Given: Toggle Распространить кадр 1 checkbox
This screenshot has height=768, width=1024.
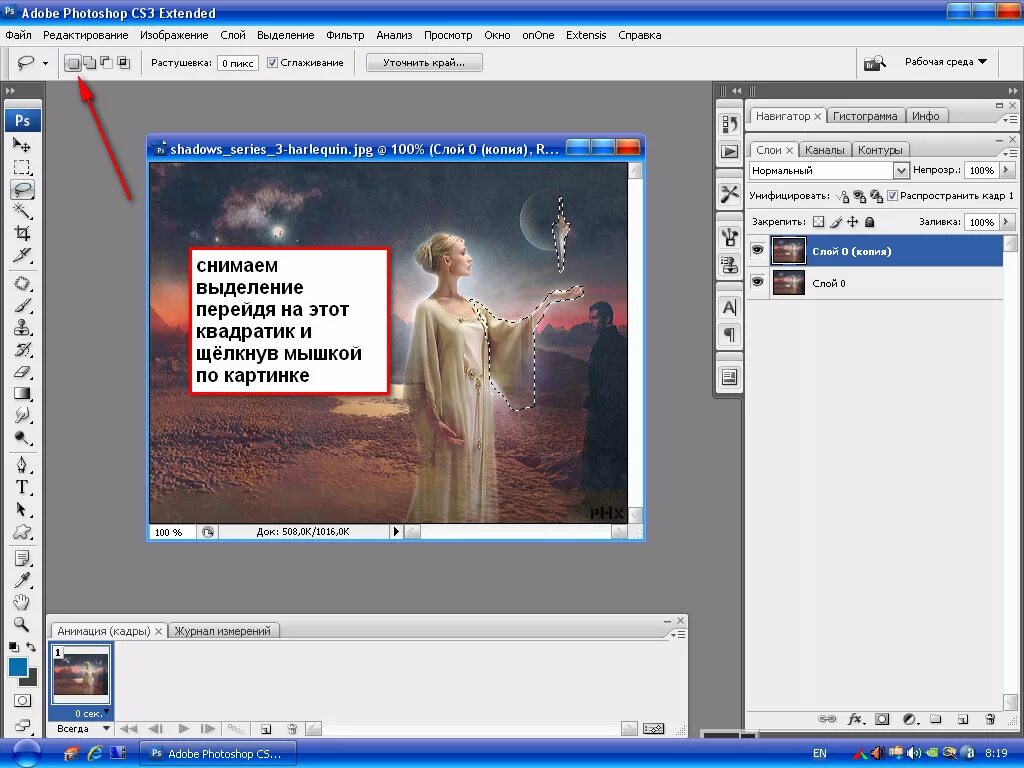Looking at the screenshot, I should click(x=892, y=195).
